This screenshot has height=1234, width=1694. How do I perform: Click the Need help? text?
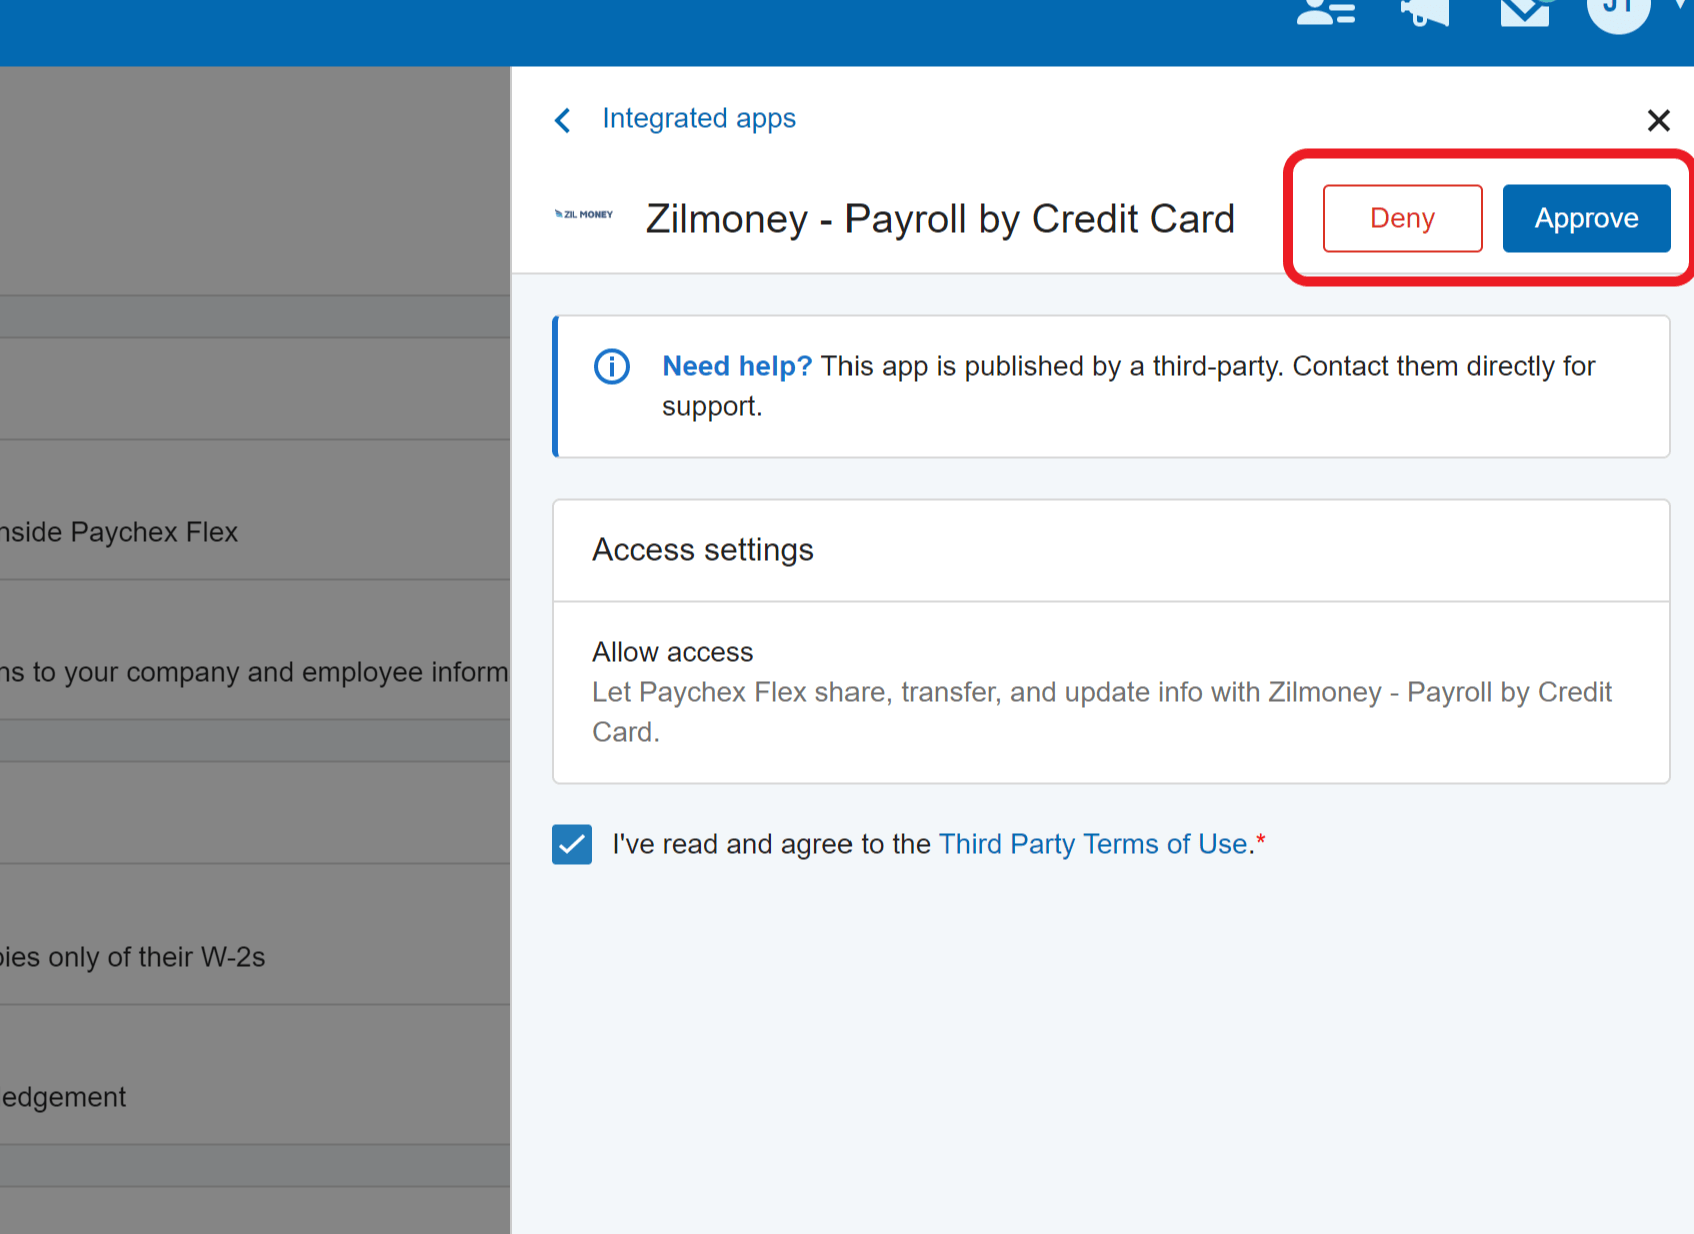click(x=737, y=366)
